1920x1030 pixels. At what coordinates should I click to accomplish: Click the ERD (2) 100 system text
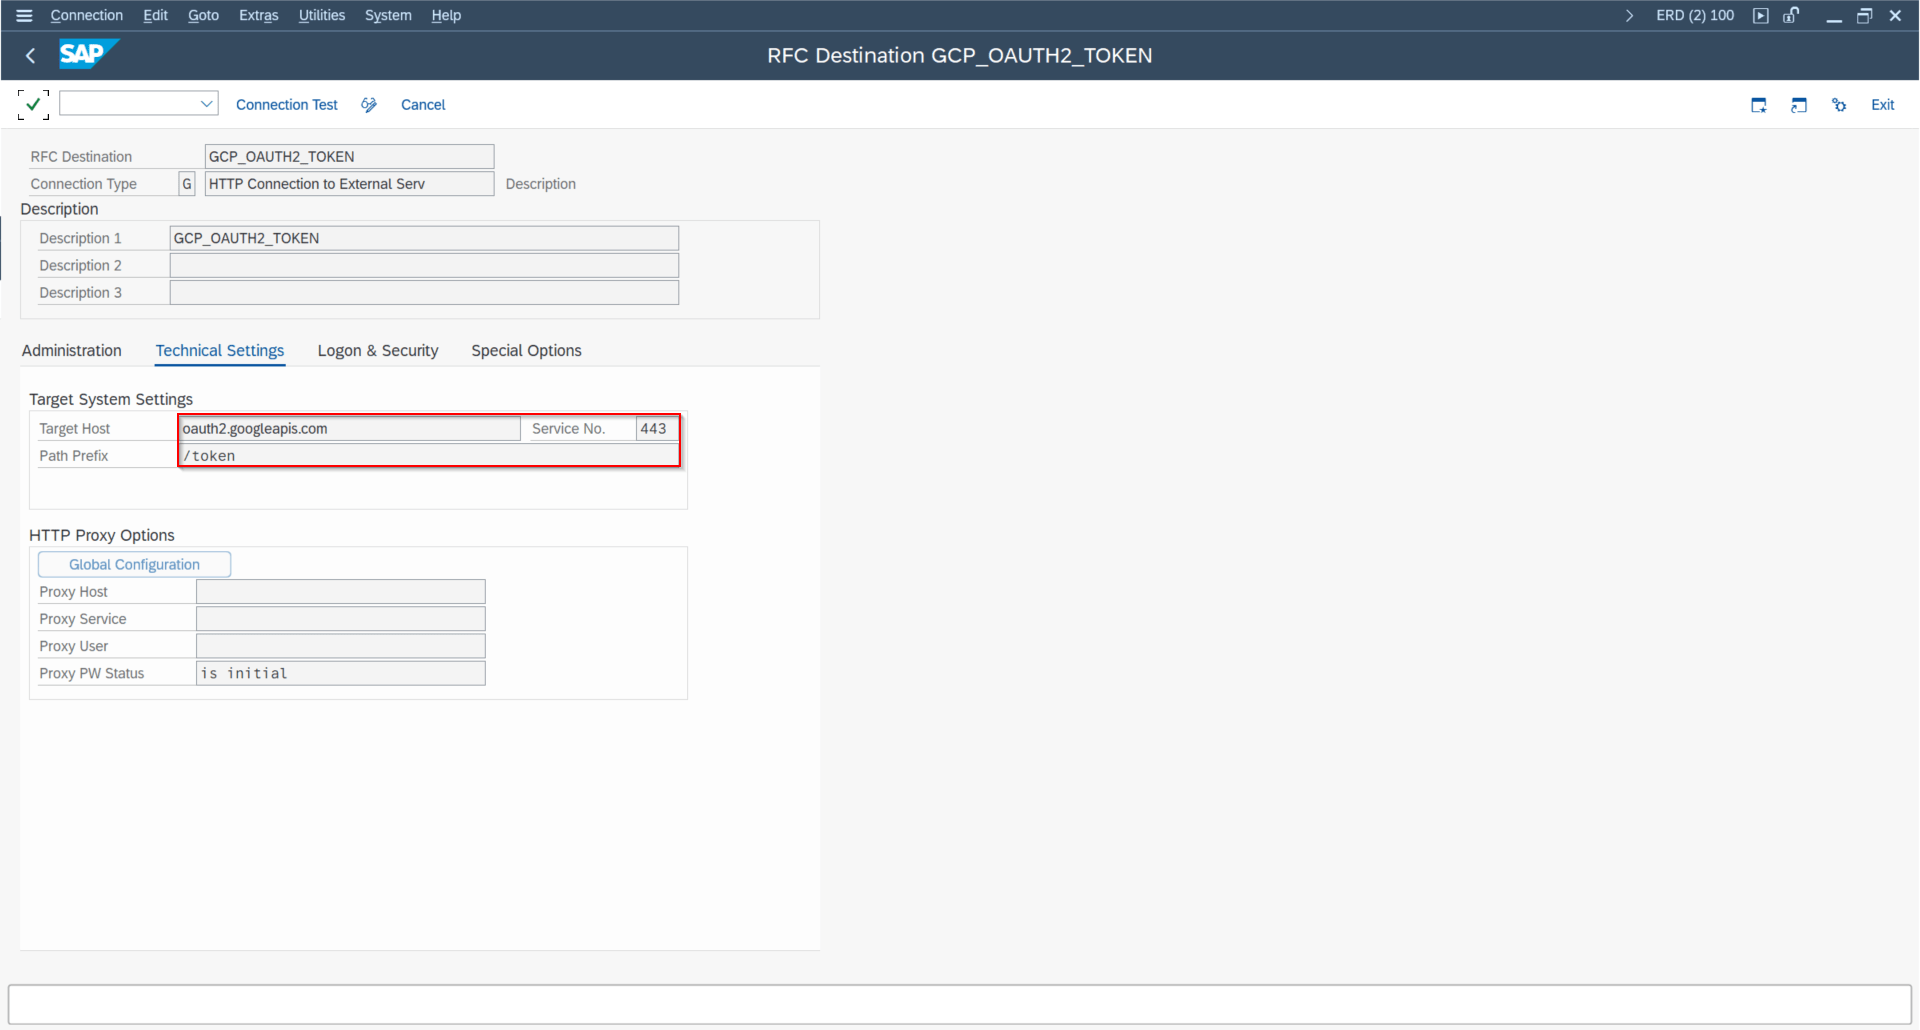(1695, 15)
